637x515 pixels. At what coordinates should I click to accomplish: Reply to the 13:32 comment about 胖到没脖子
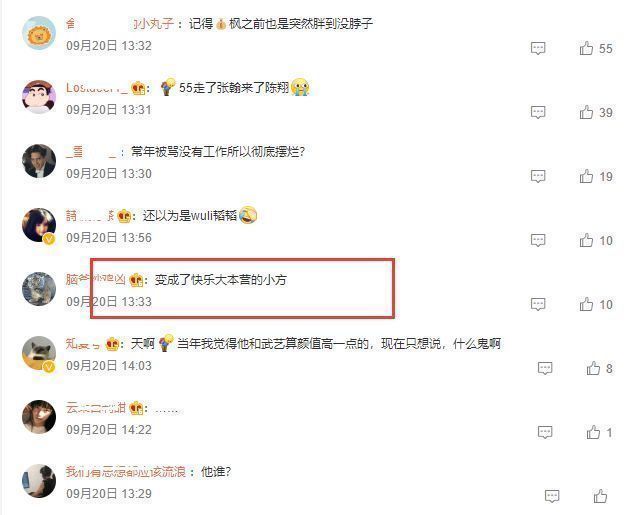pos(538,48)
